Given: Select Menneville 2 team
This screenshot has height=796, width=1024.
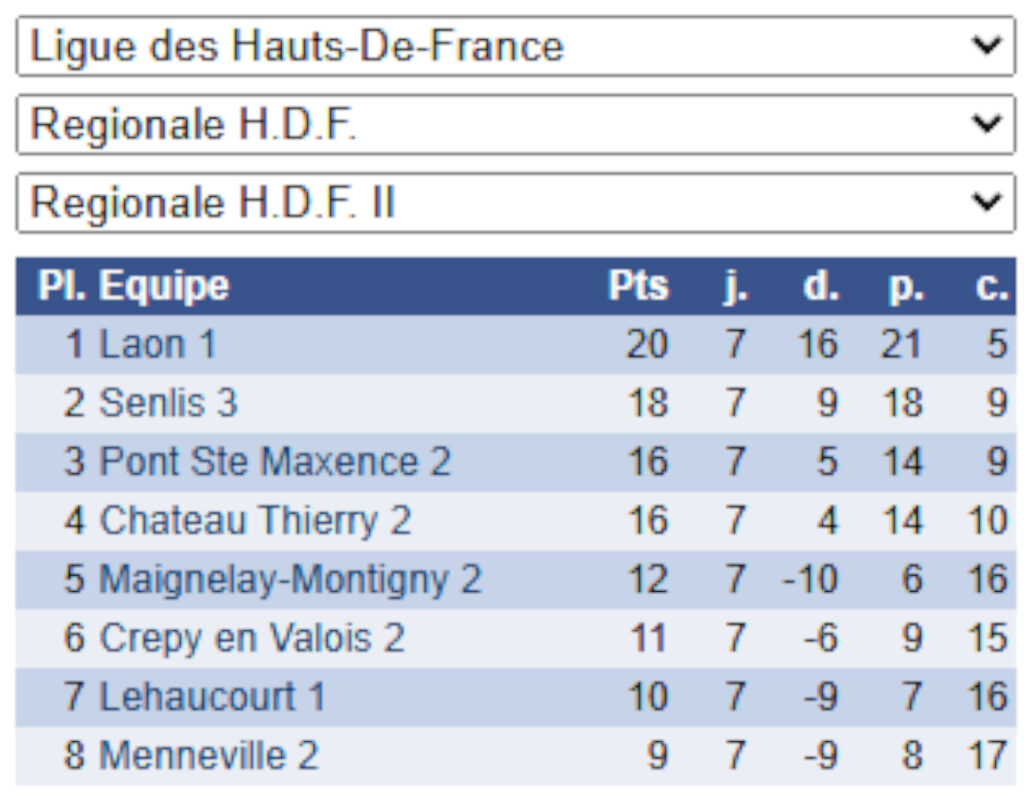Looking at the screenshot, I should point(209,755).
